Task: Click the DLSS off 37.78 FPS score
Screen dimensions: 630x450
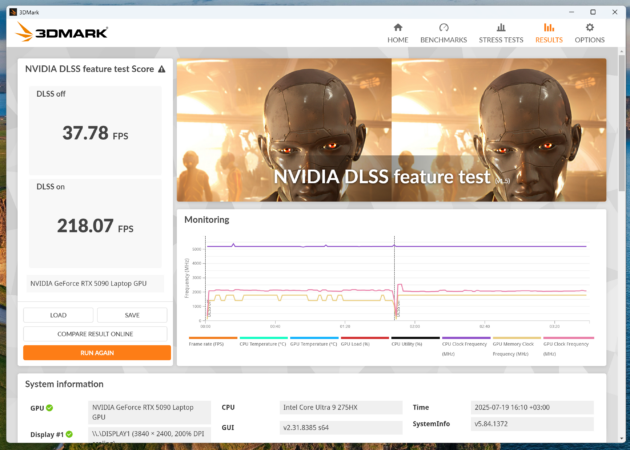Action: (95, 131)
